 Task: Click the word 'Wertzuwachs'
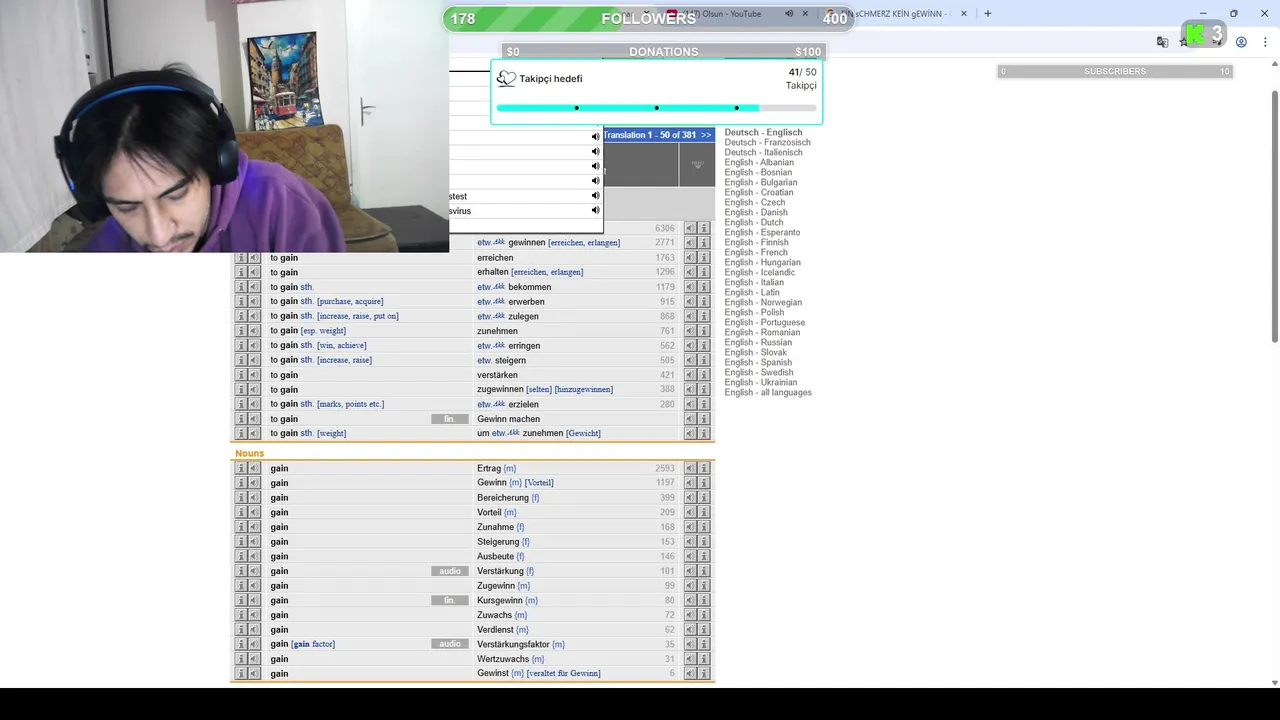[503, 659]
